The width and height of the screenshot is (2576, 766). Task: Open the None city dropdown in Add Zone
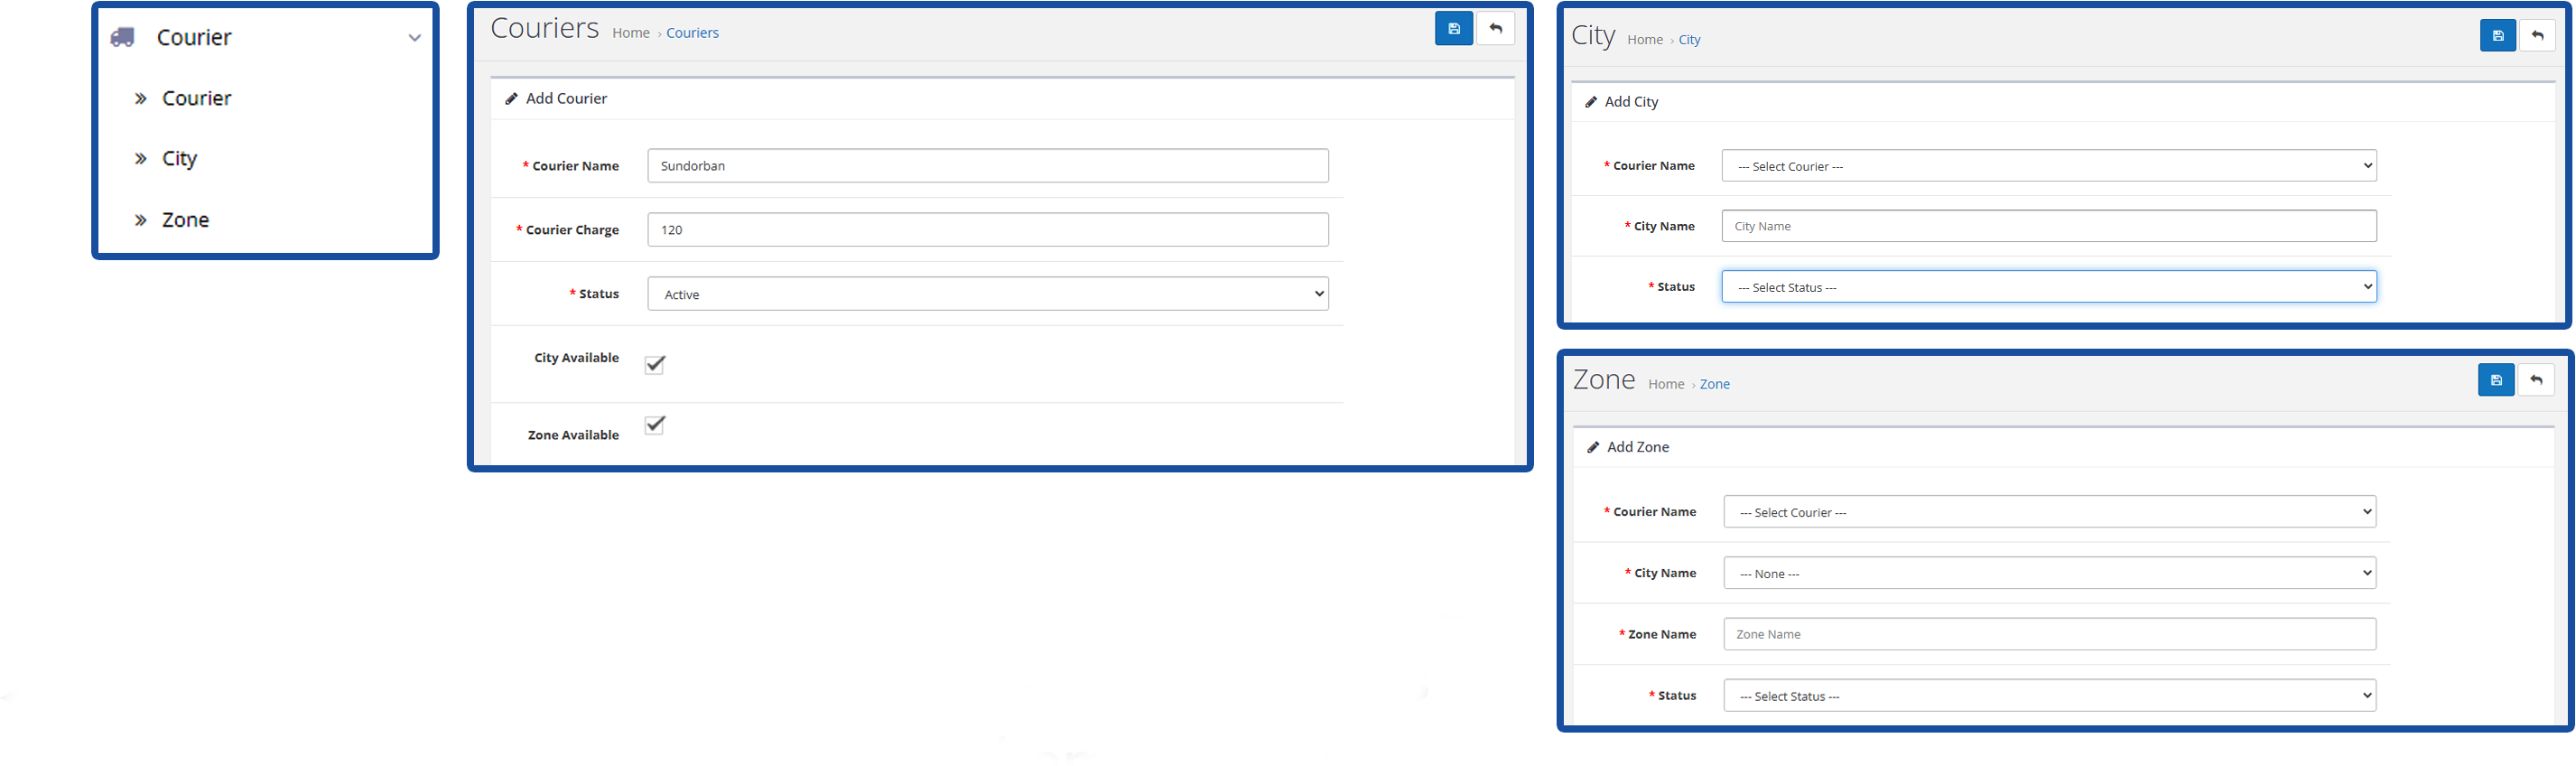click(x=2050, y=573)
